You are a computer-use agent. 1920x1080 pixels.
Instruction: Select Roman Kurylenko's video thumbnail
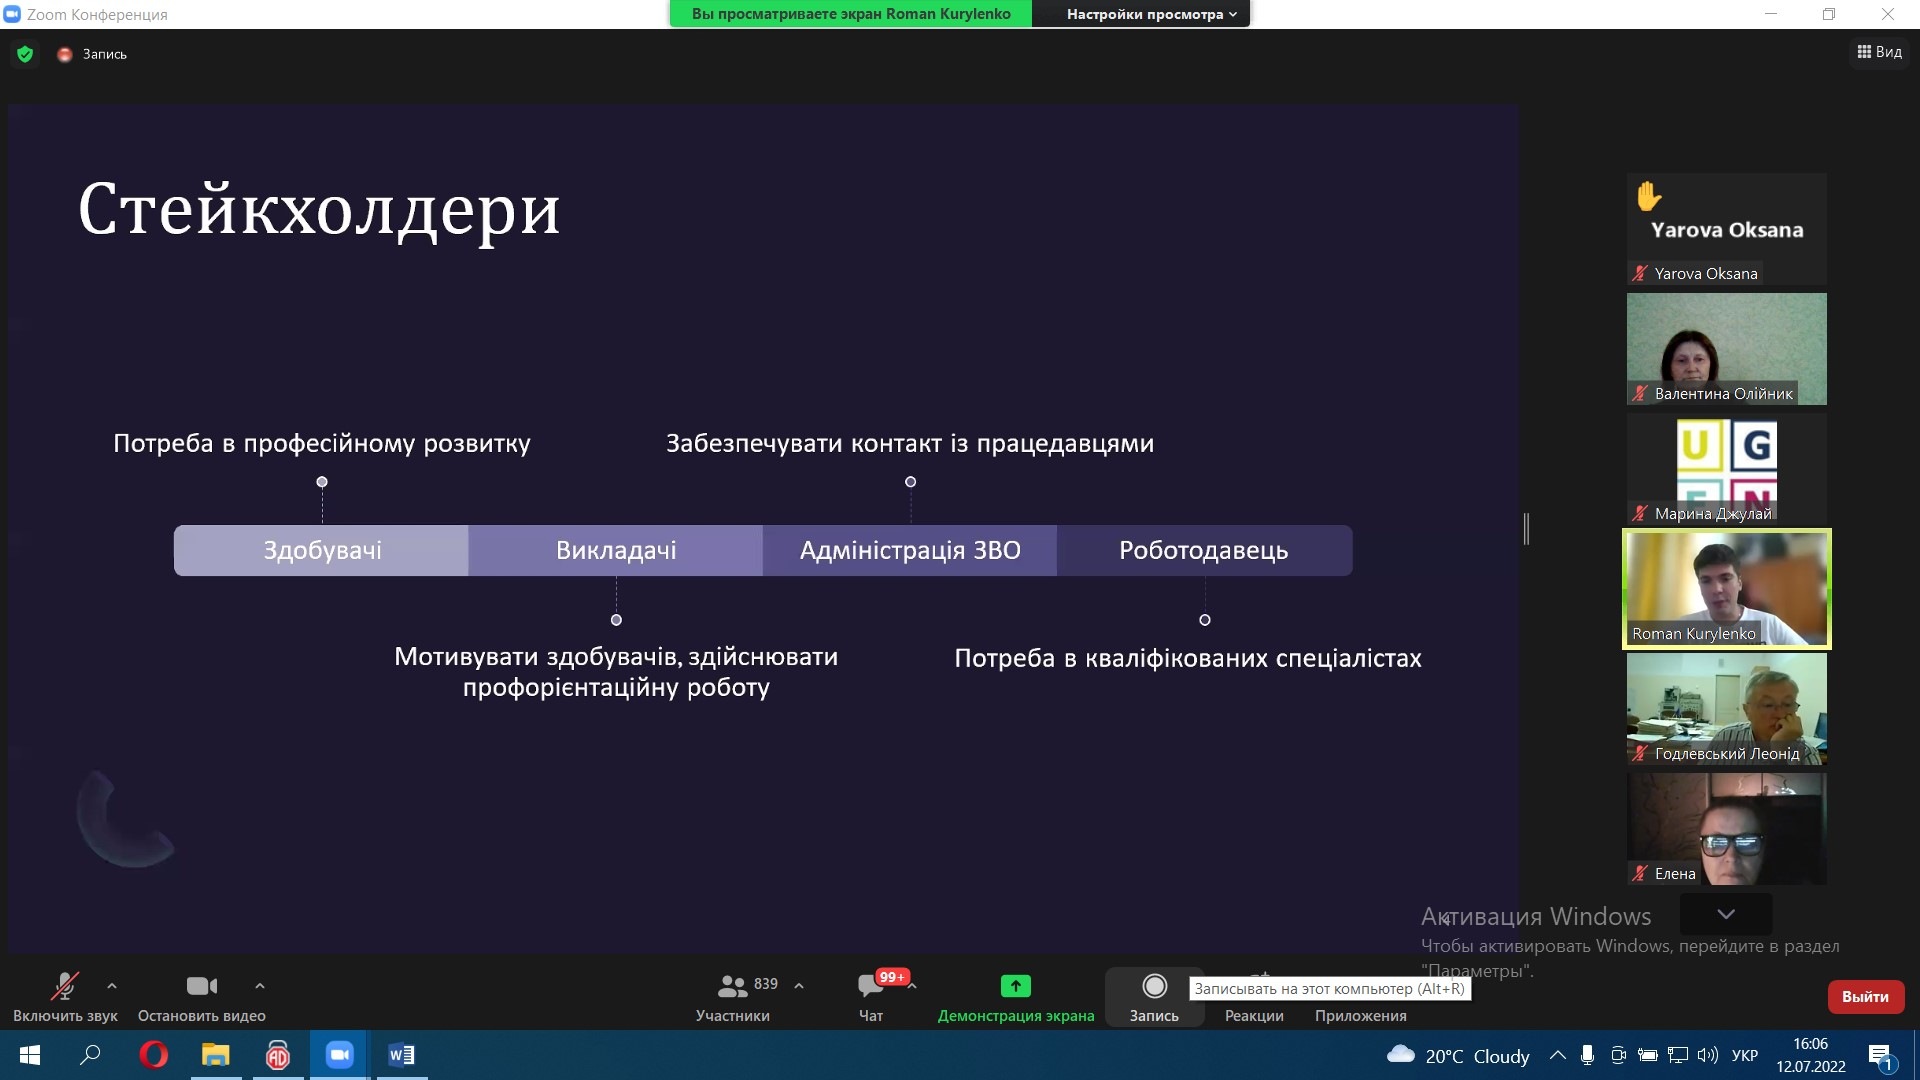pos(1726,588)
